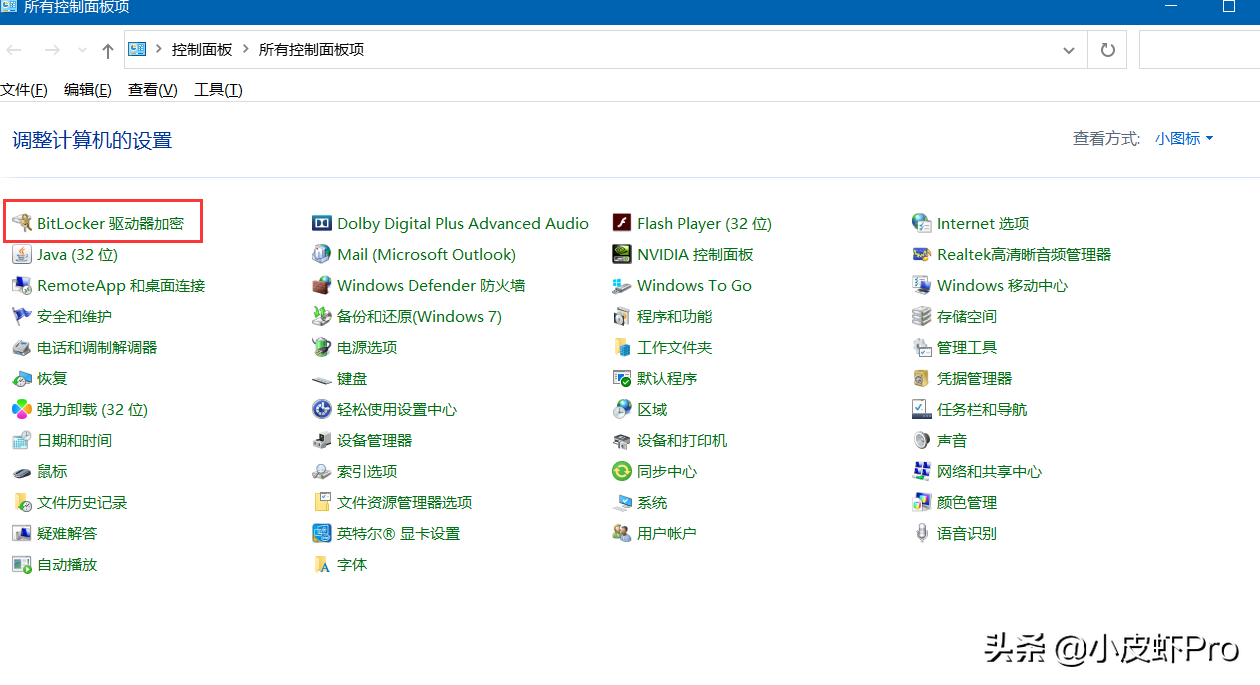Open the 网络和共享中心 link
The width and height of the screenshot is (1260, 685).
pos(989,471)
